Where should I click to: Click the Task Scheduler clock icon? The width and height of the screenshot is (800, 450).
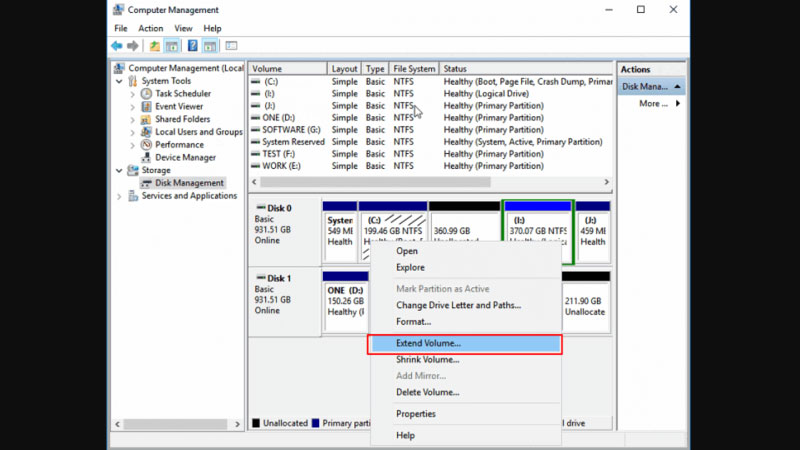pyautogui.click(x=146, y=93)
